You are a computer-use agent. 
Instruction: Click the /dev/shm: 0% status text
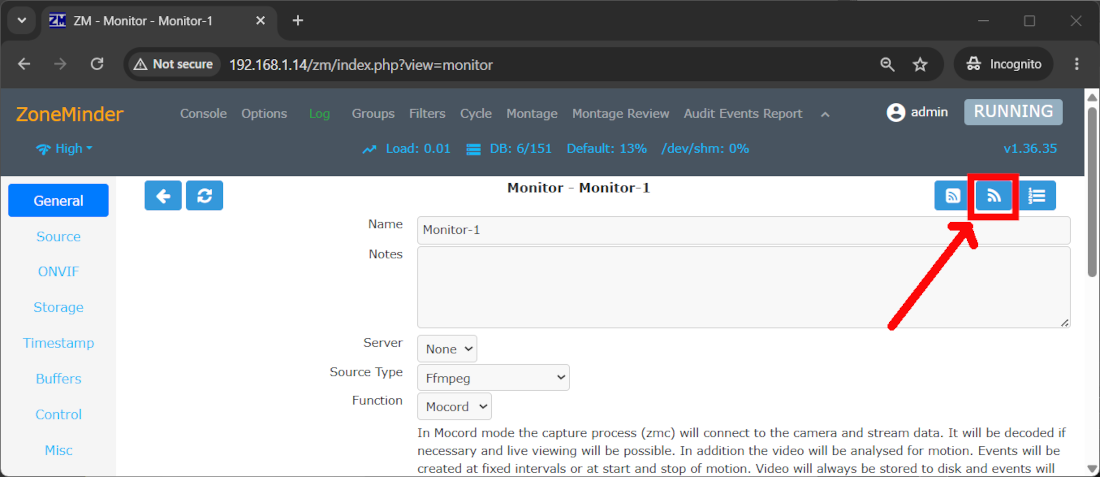[706, 149]
